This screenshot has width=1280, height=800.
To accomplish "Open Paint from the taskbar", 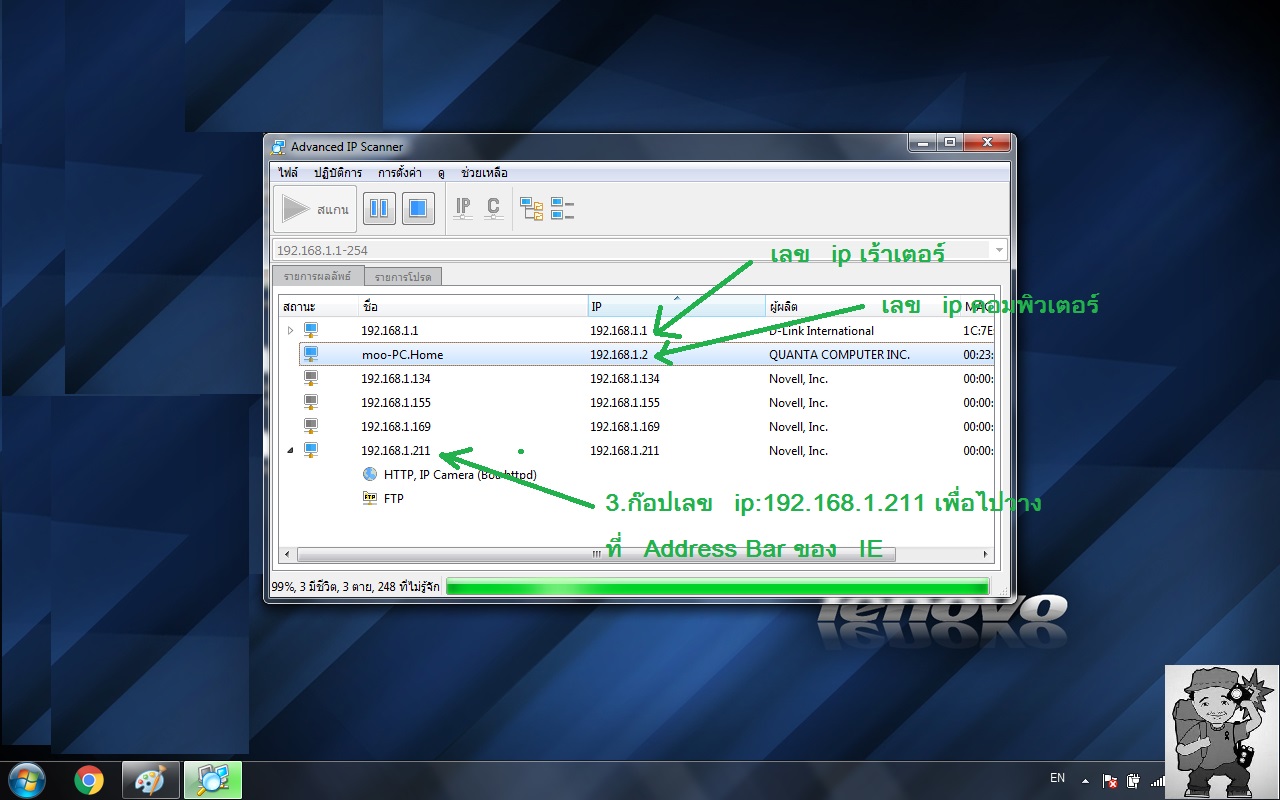I will coord(151,779).
